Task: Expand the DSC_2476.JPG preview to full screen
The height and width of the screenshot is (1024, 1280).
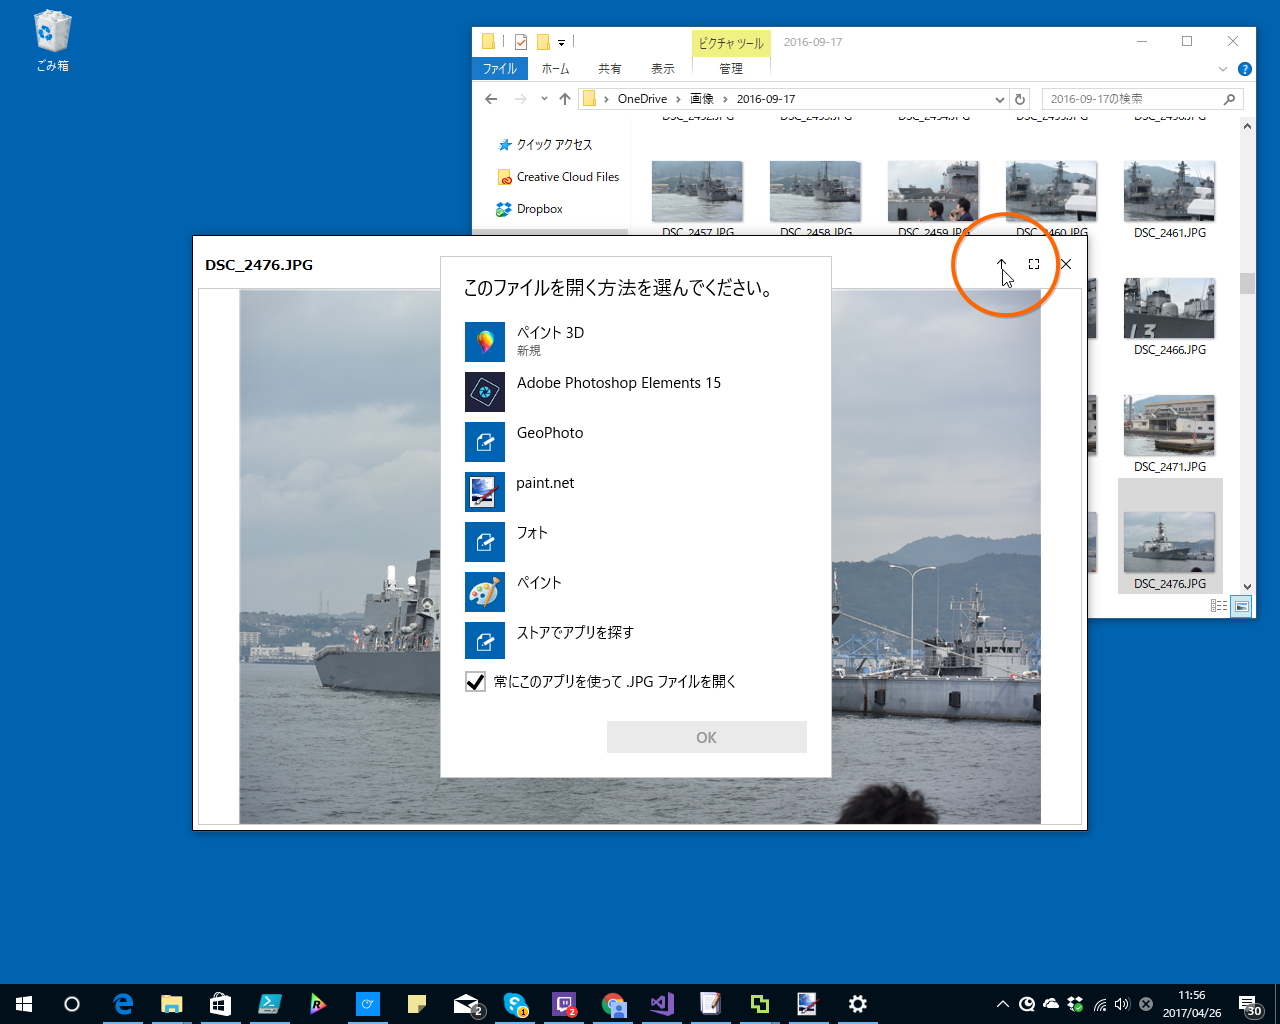Action: 1034,264
